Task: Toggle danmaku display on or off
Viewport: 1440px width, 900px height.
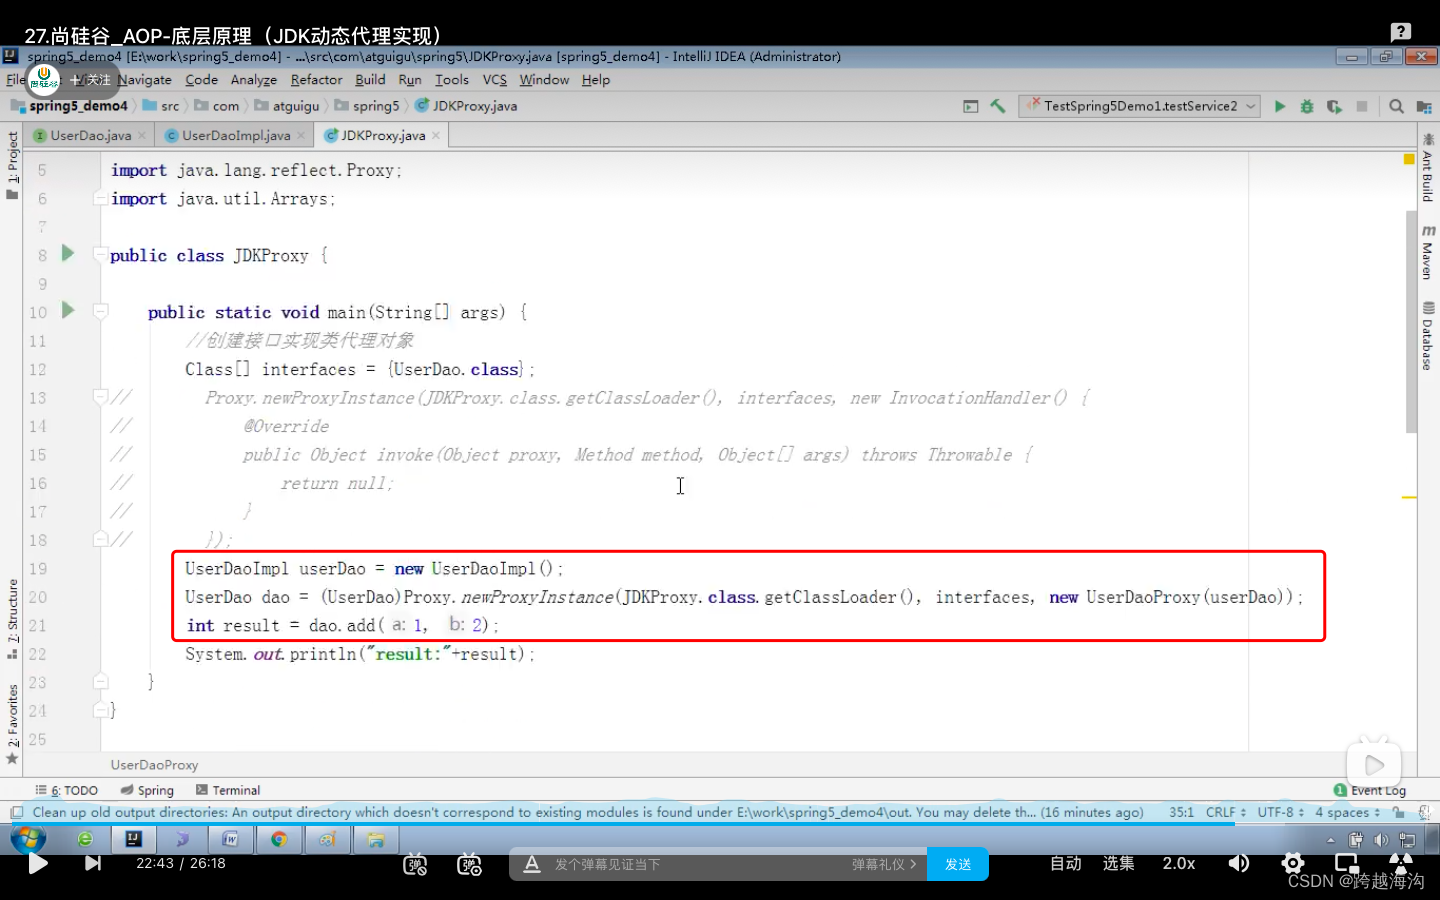Action: click(415, 865)
